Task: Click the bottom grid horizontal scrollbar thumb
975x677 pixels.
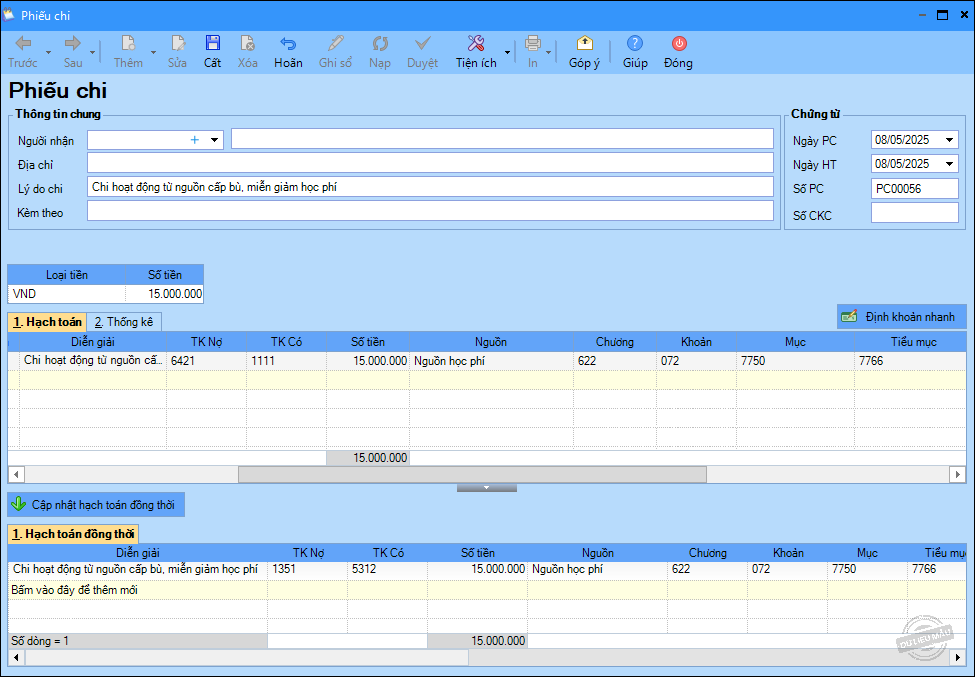Action: [247, 656]
